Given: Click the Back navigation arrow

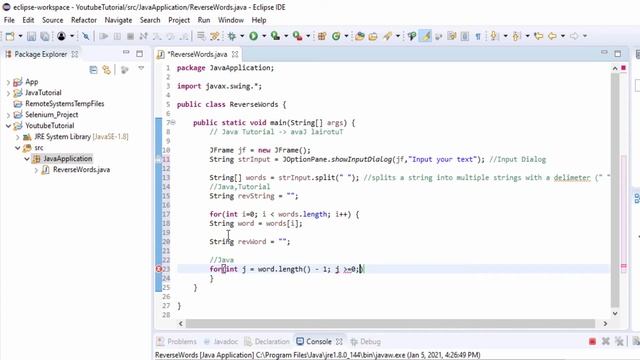Looking at the screenshot, I should point(552,36).
